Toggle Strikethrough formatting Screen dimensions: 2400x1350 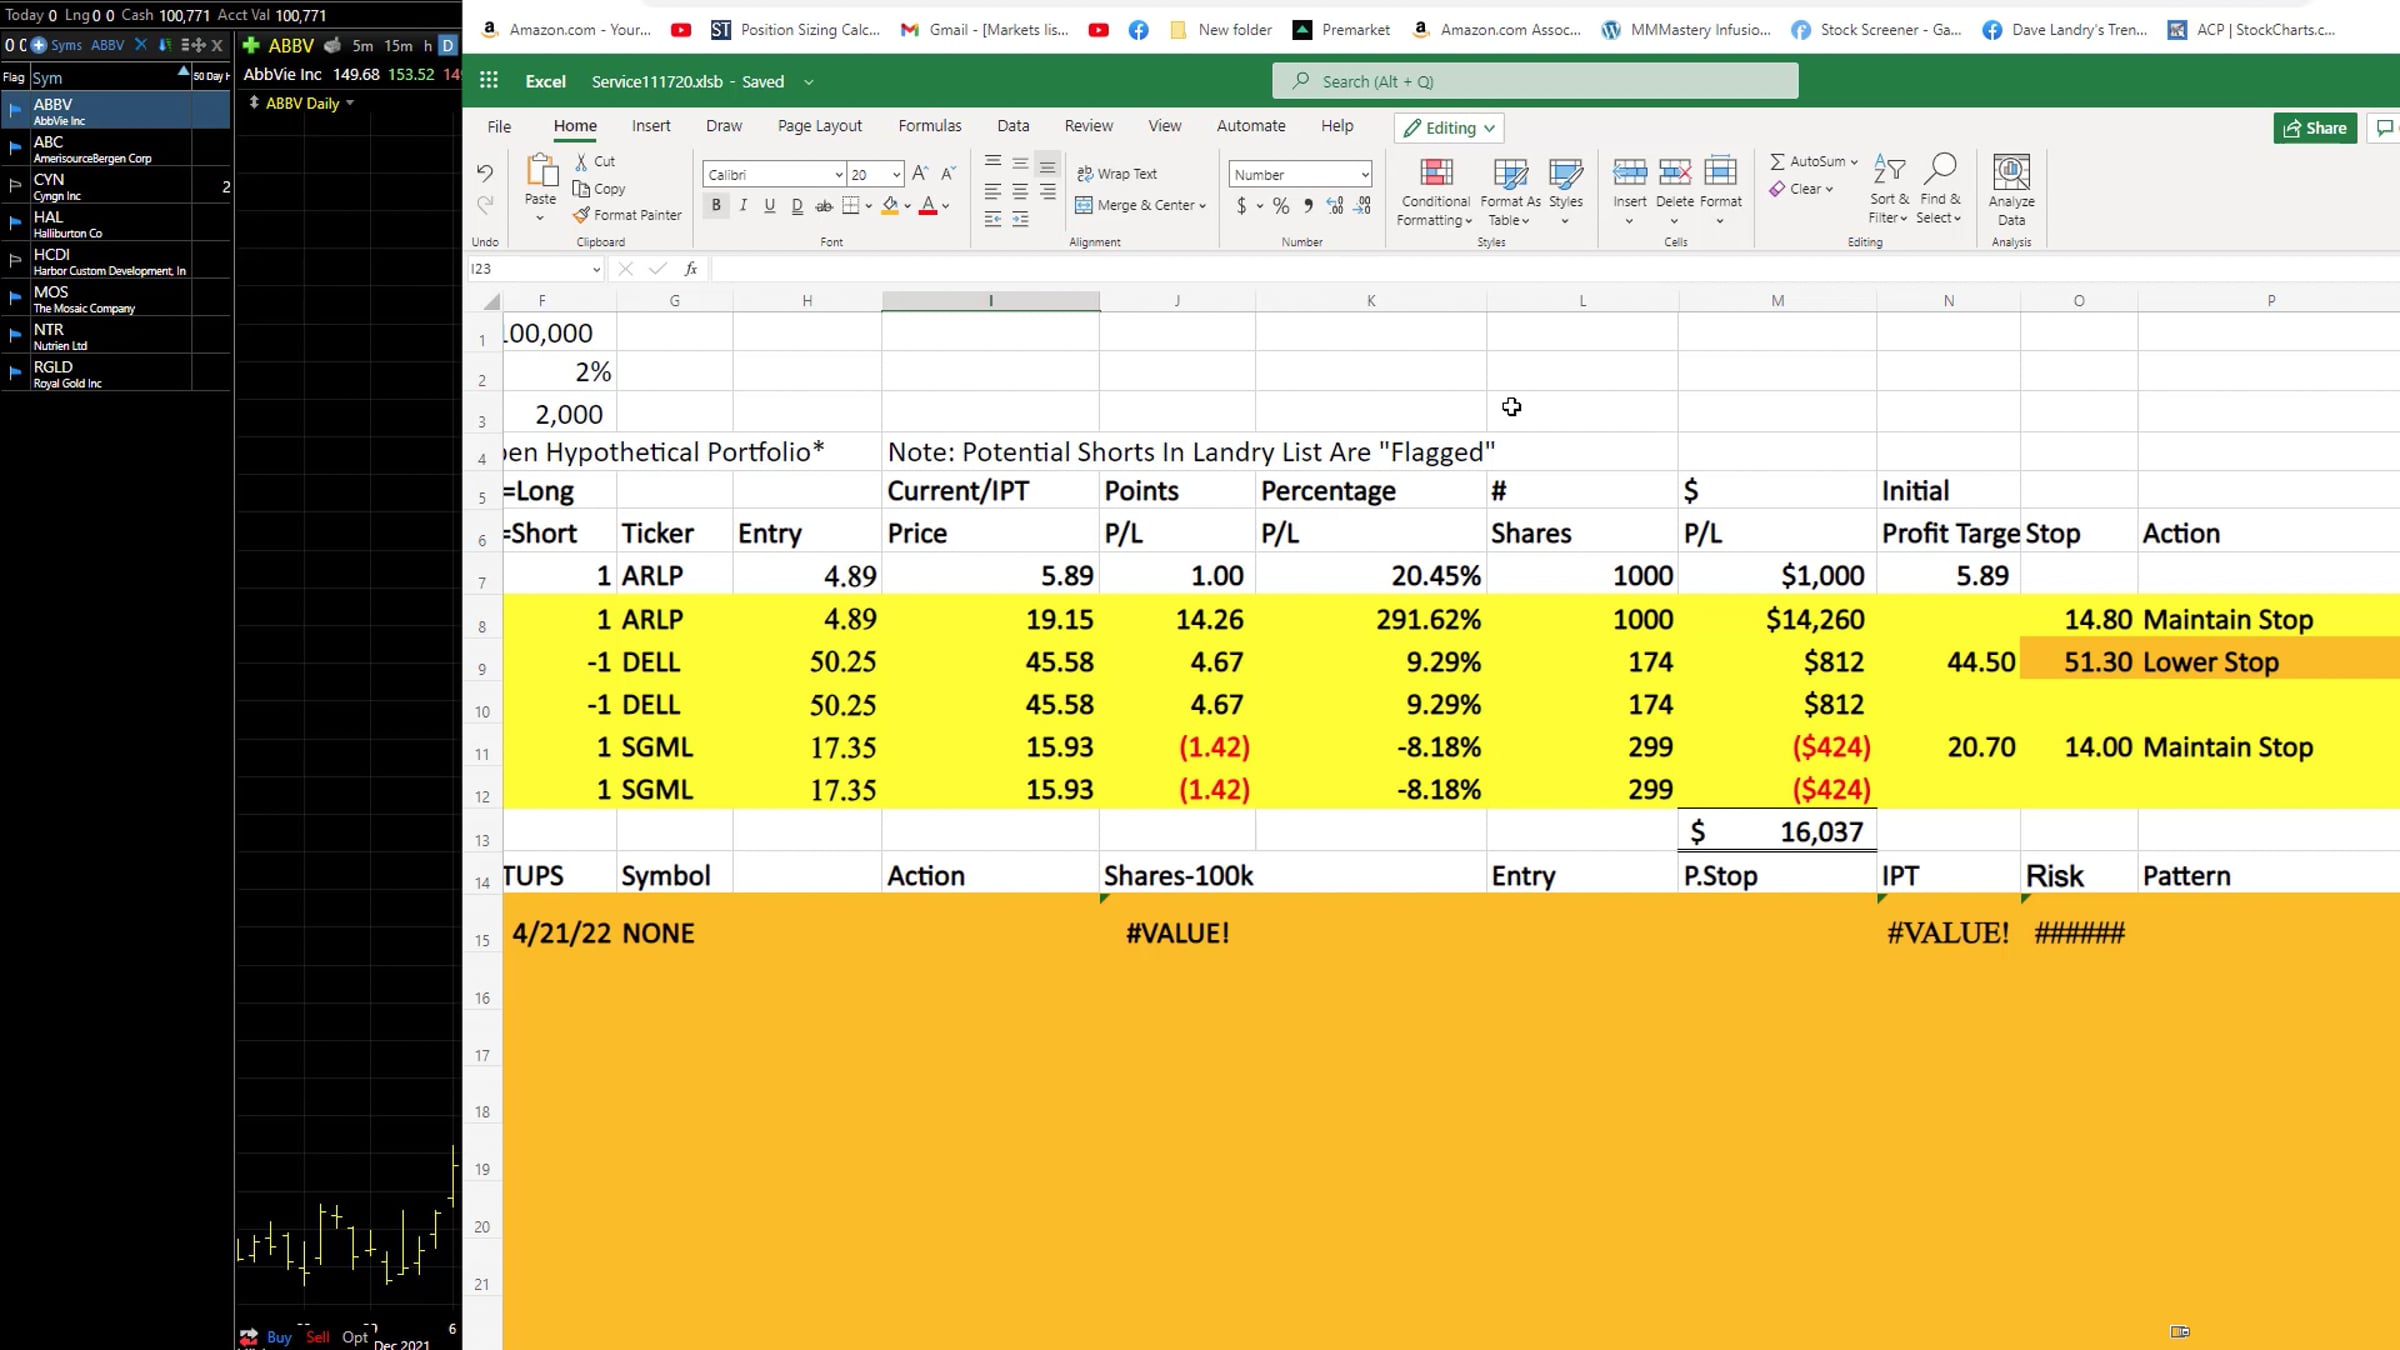click(x=823, y=205)
